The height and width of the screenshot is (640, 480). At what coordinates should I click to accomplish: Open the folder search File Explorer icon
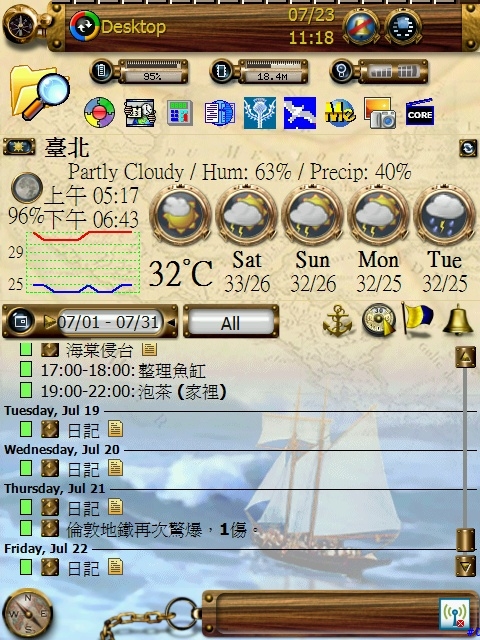tap(40, 93)
